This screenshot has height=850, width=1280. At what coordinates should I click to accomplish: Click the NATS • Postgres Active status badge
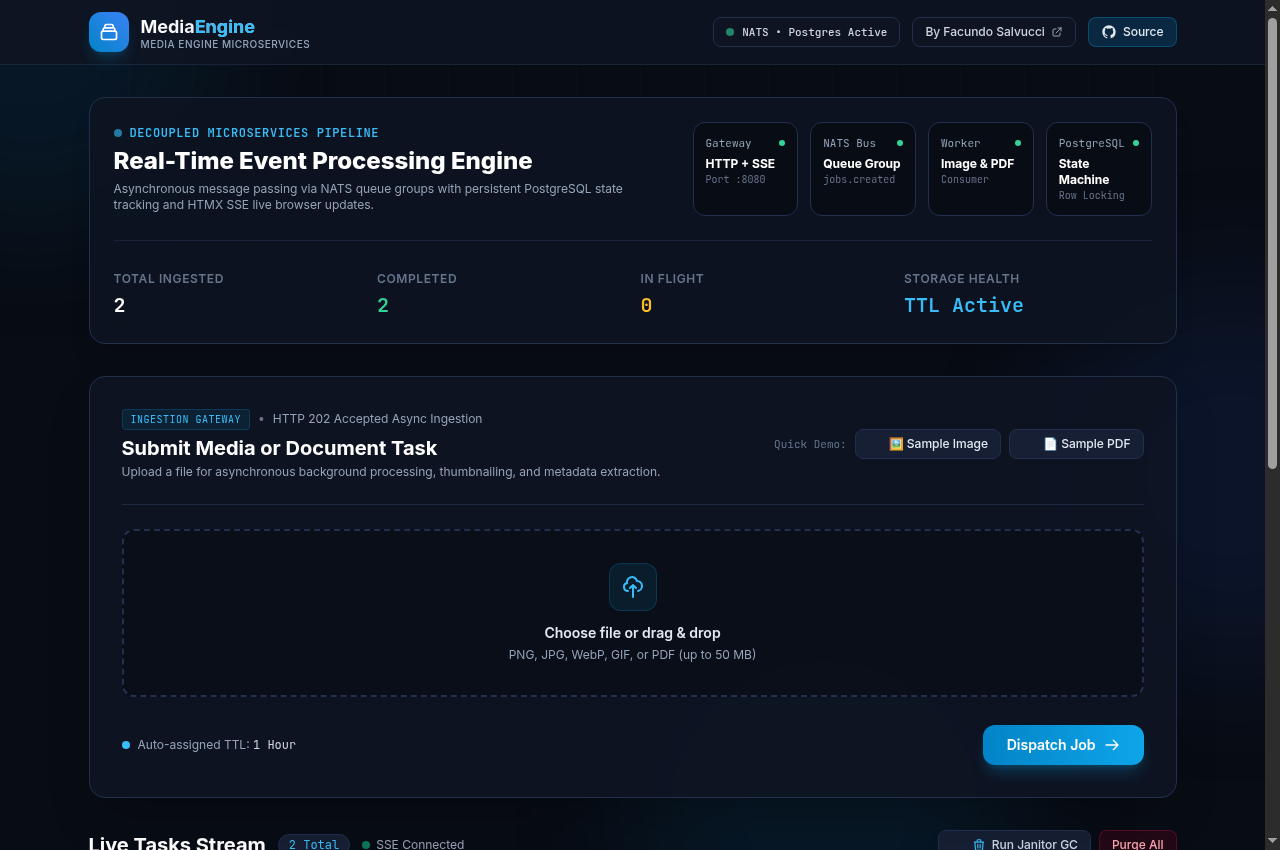point(806,32)
